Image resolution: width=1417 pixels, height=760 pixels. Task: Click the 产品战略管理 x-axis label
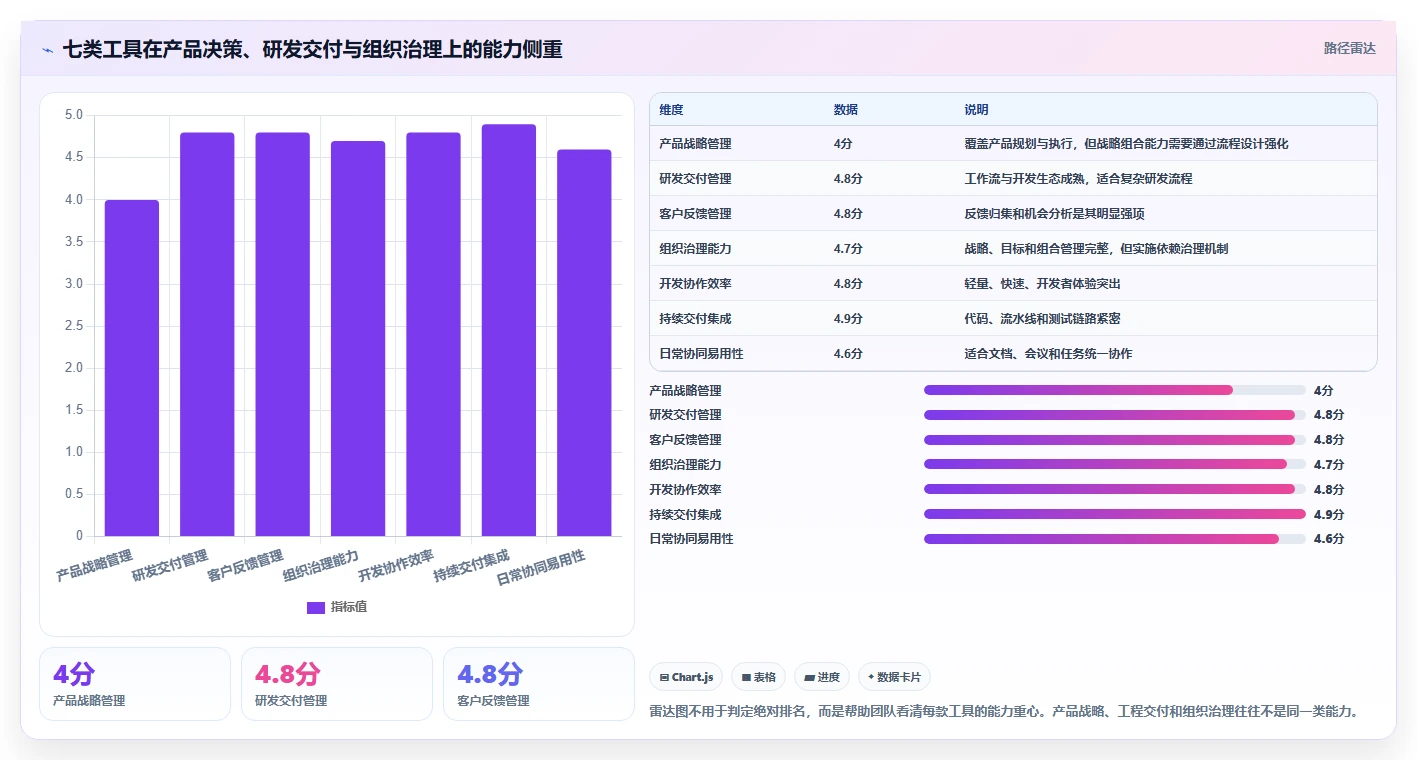(x=95, y=566)
